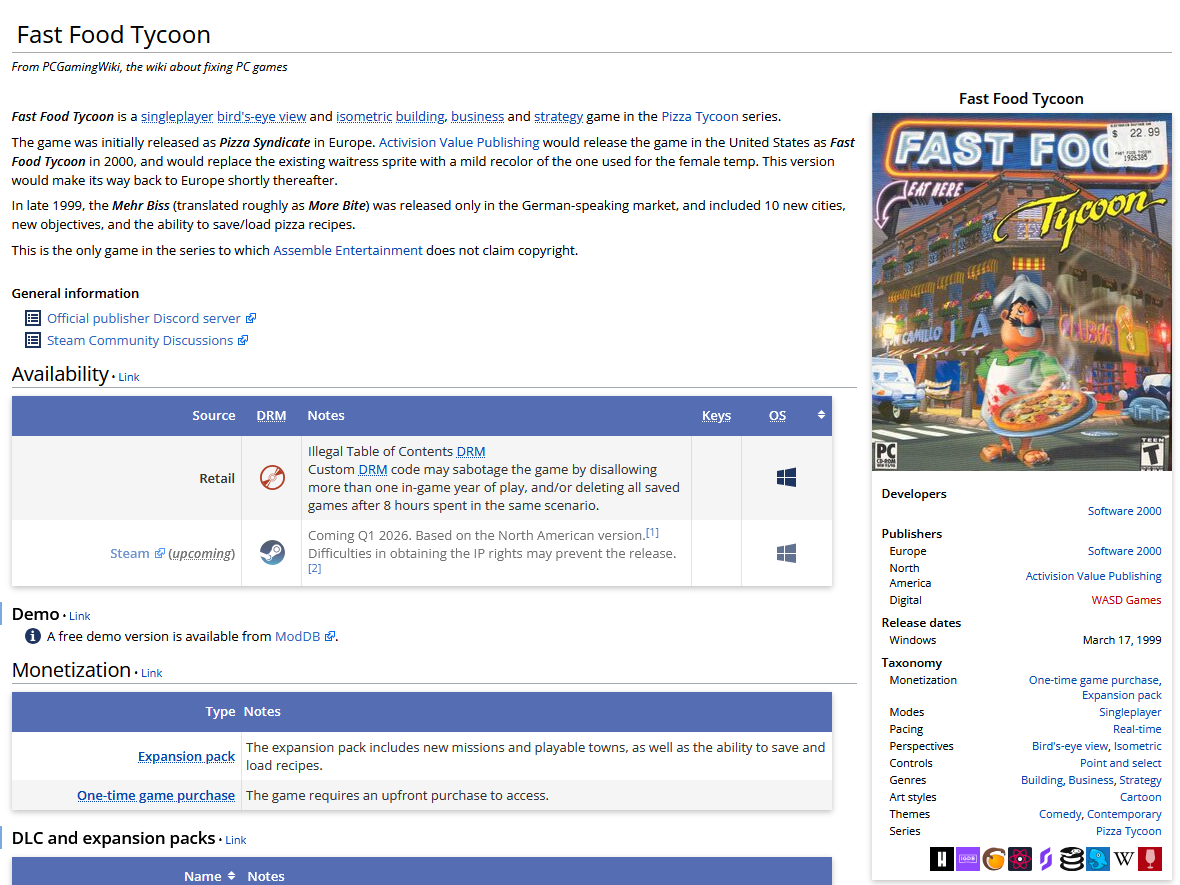Click the Windows icon in Retail row

click(786, 478)
